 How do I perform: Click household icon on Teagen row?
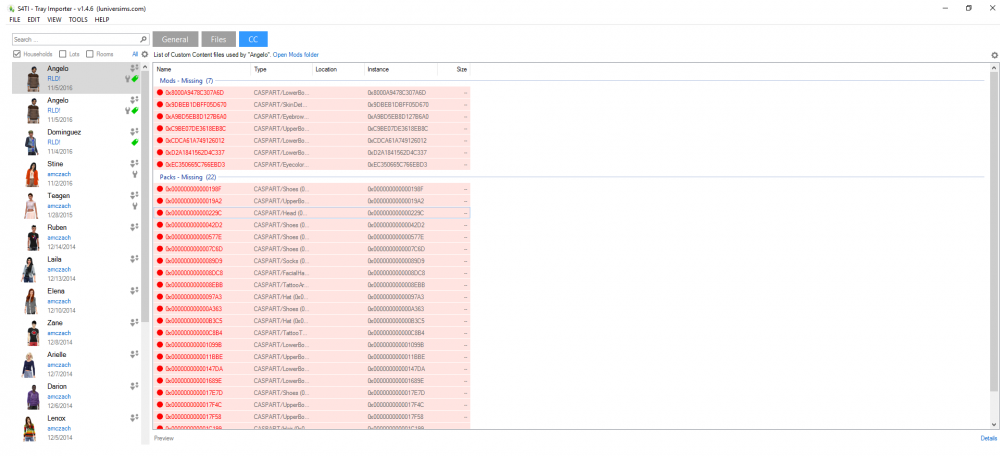(x=134, y=195)
